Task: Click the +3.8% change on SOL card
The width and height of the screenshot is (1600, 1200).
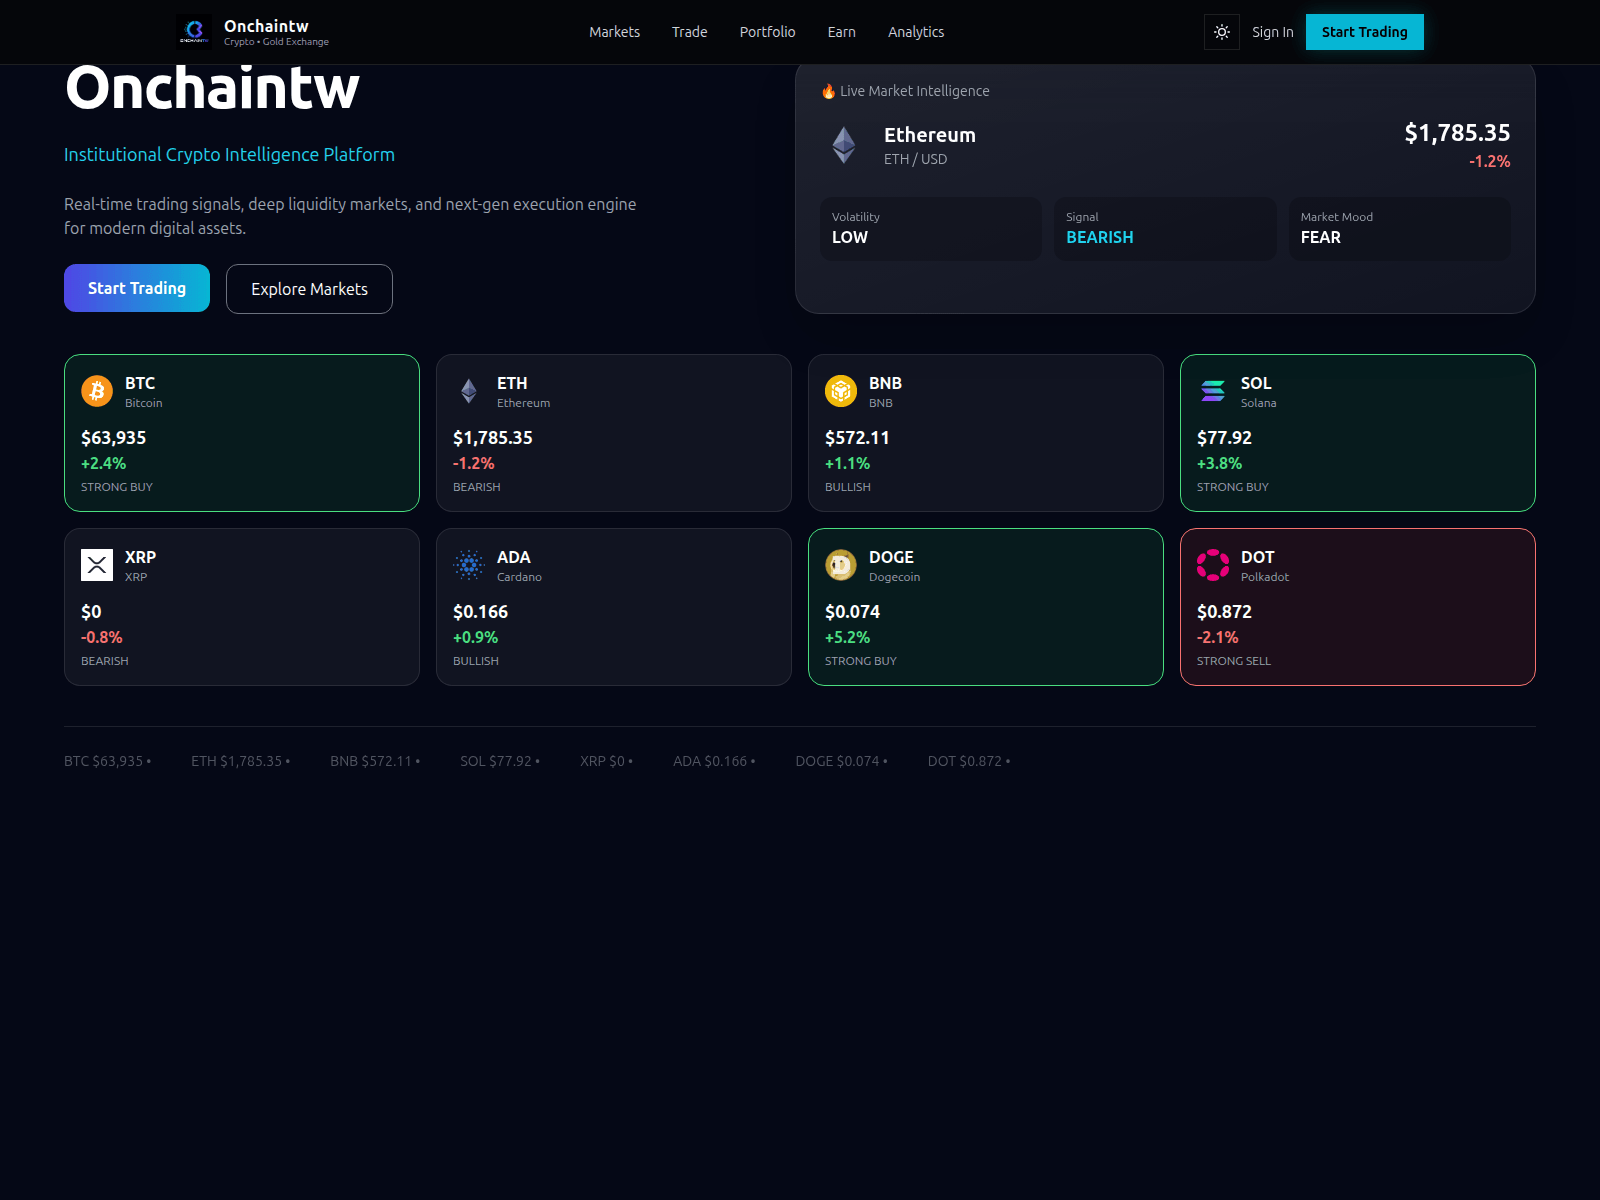Action: (x=1219, y=464)
